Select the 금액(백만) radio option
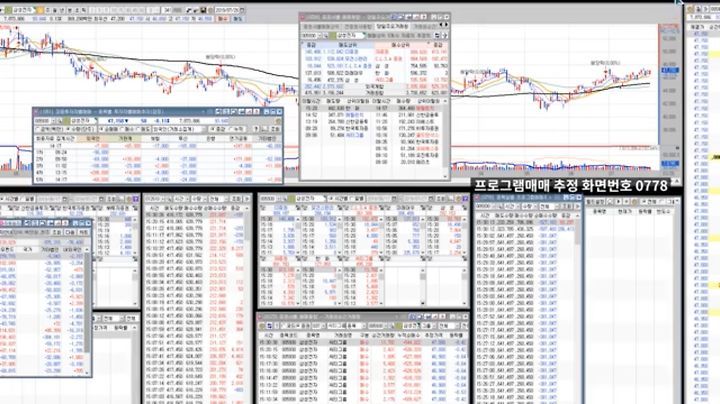The height and width of the screenshot is (404, 720). [50, 129]
